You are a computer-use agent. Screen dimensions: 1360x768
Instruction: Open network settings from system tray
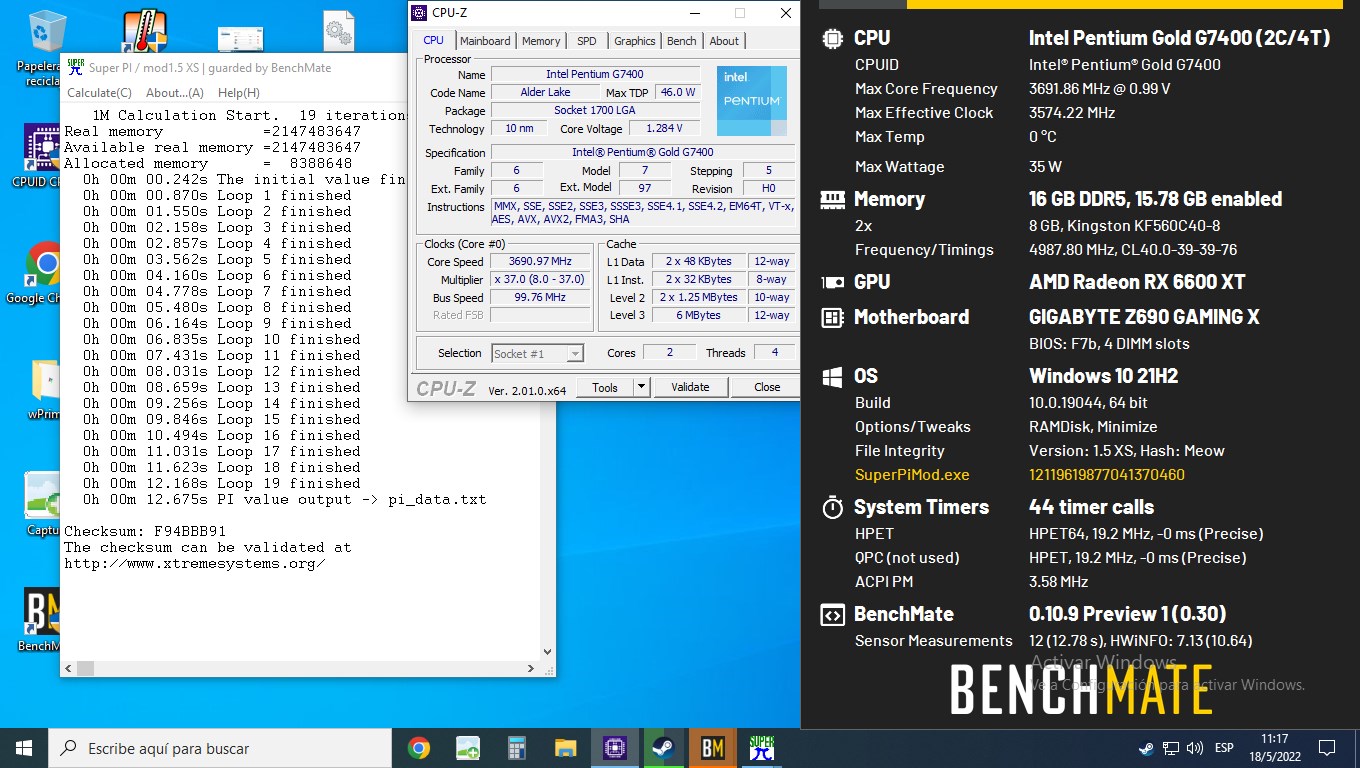click(x=1170, y=748)
